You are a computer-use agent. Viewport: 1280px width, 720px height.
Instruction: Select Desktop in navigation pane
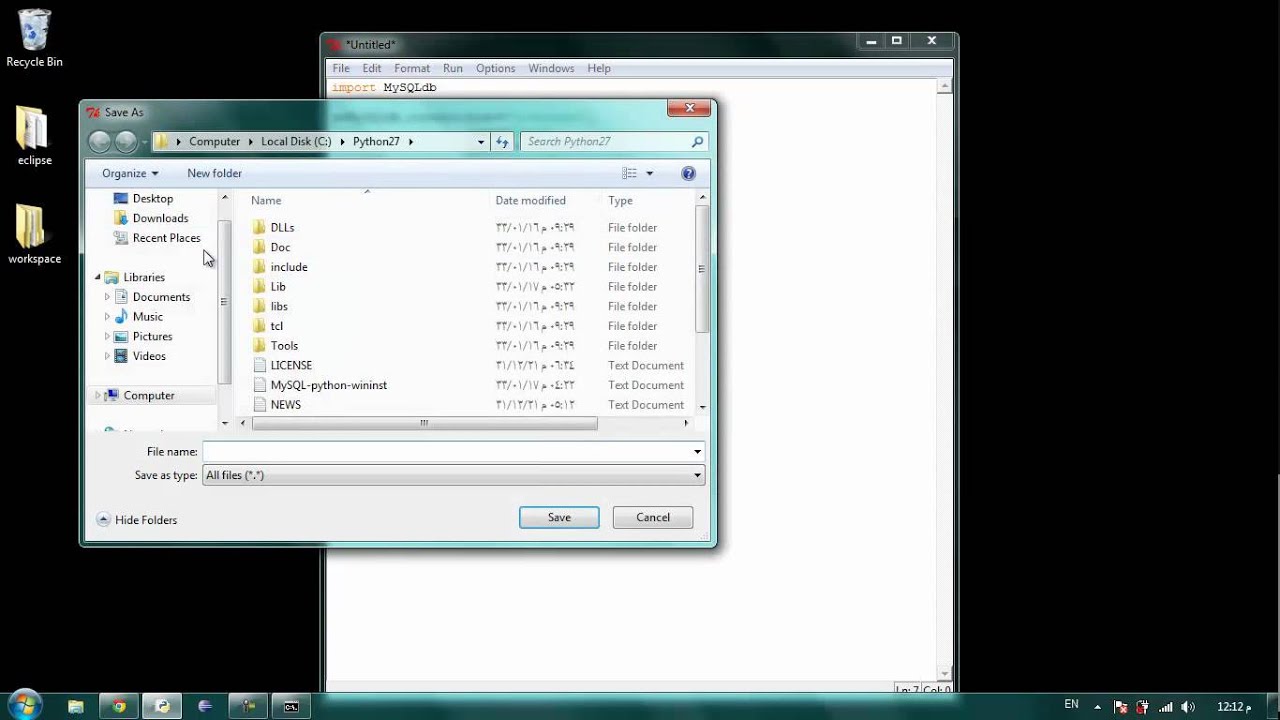(153, 198)
